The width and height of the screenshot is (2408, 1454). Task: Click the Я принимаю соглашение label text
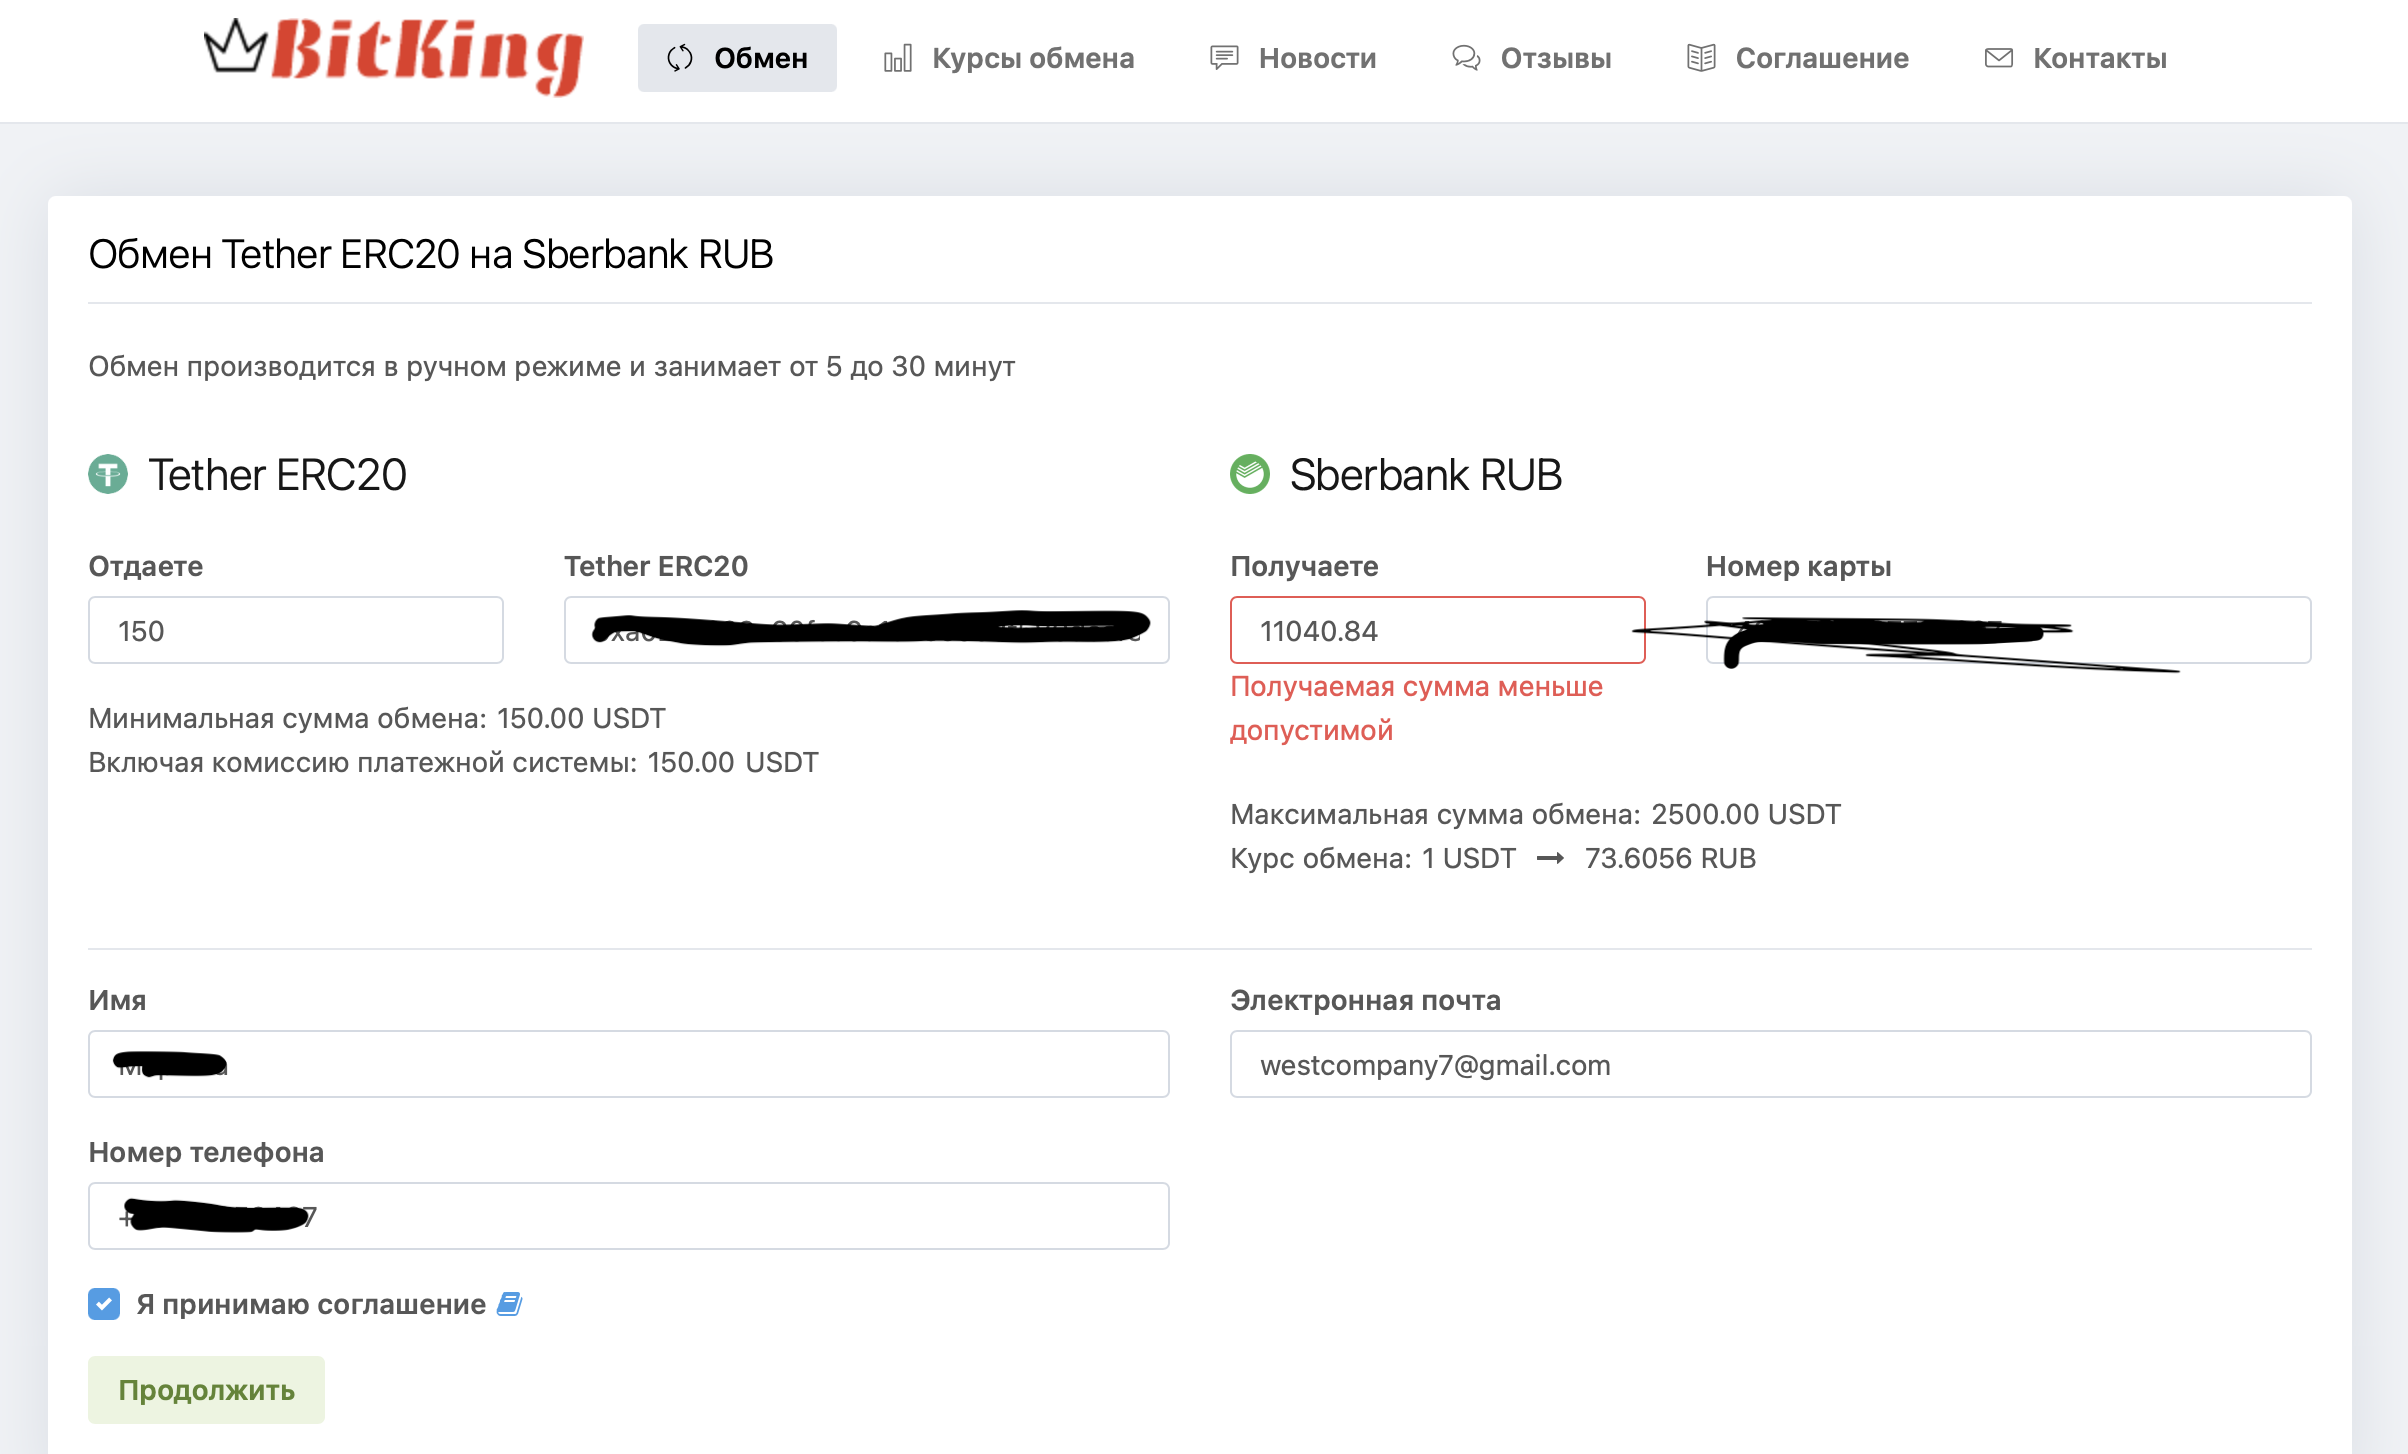(x=311, y=1304)
